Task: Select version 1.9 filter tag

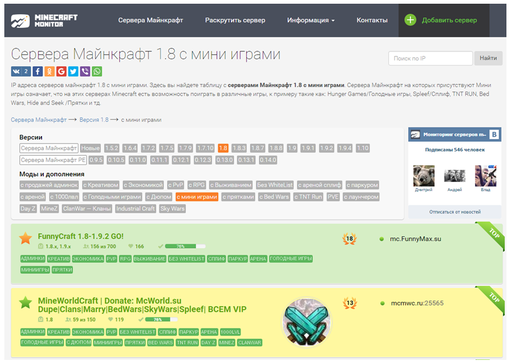Action: (292, 148)
